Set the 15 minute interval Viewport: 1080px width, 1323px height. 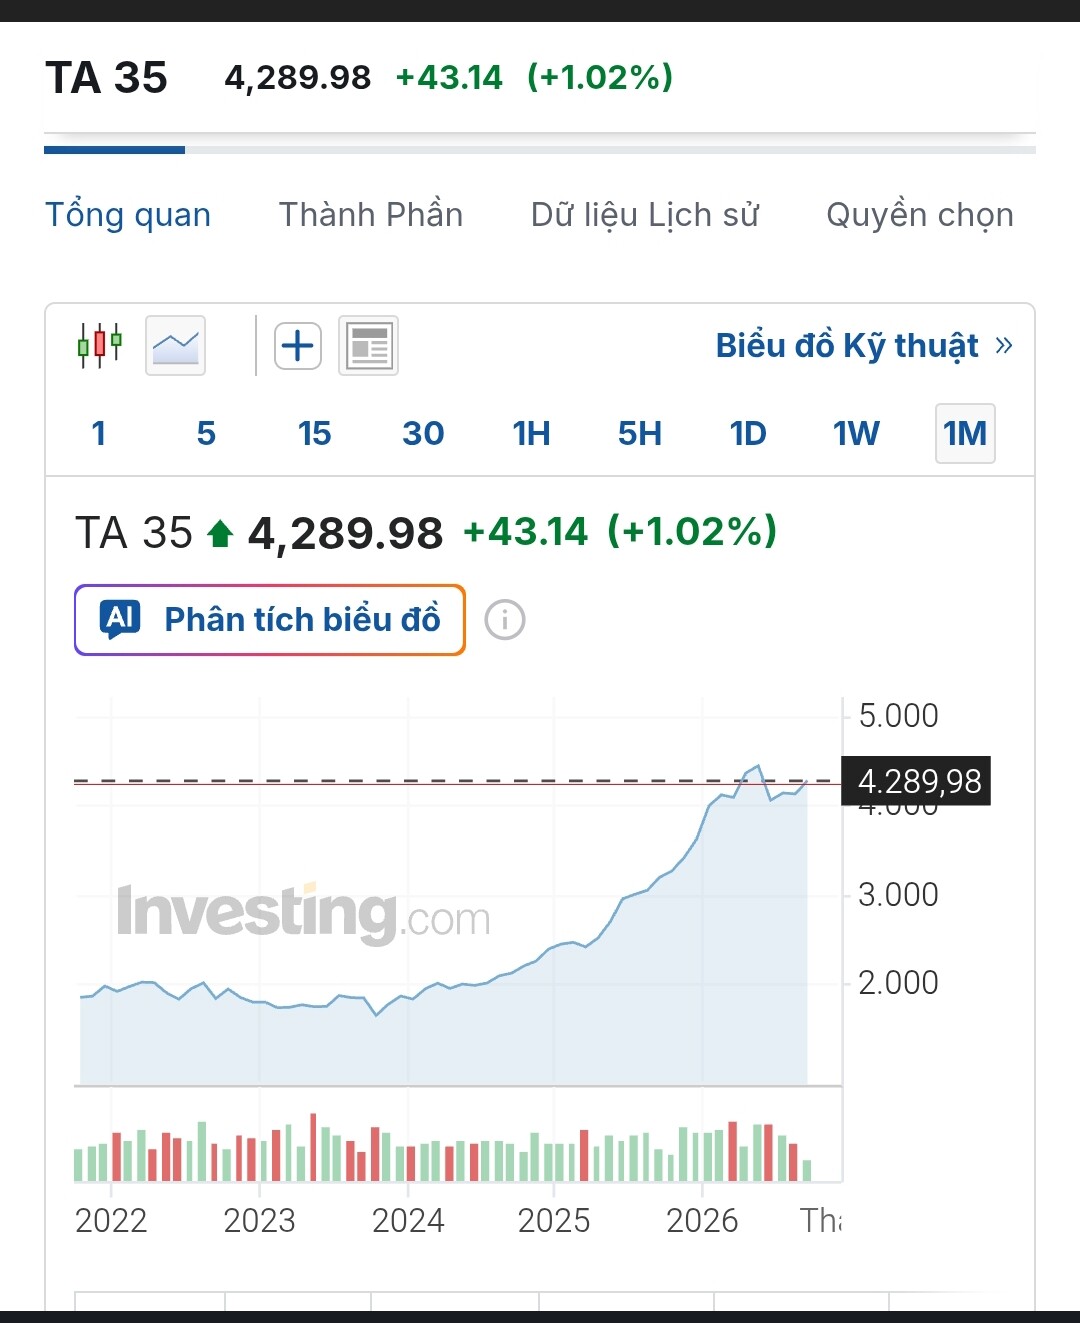314,433
